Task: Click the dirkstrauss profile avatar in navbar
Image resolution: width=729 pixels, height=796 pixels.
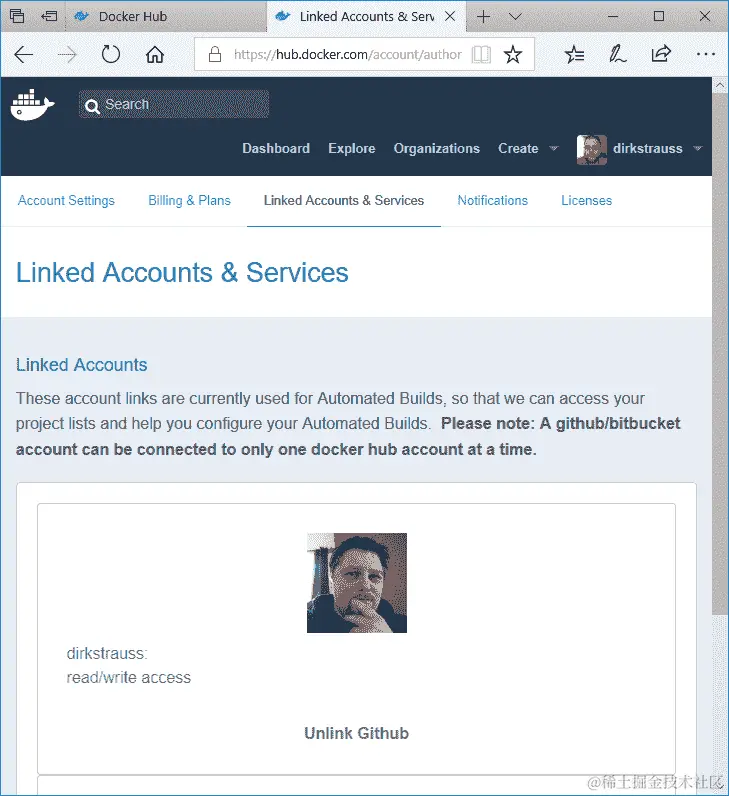Action: [x=591, y=149]
